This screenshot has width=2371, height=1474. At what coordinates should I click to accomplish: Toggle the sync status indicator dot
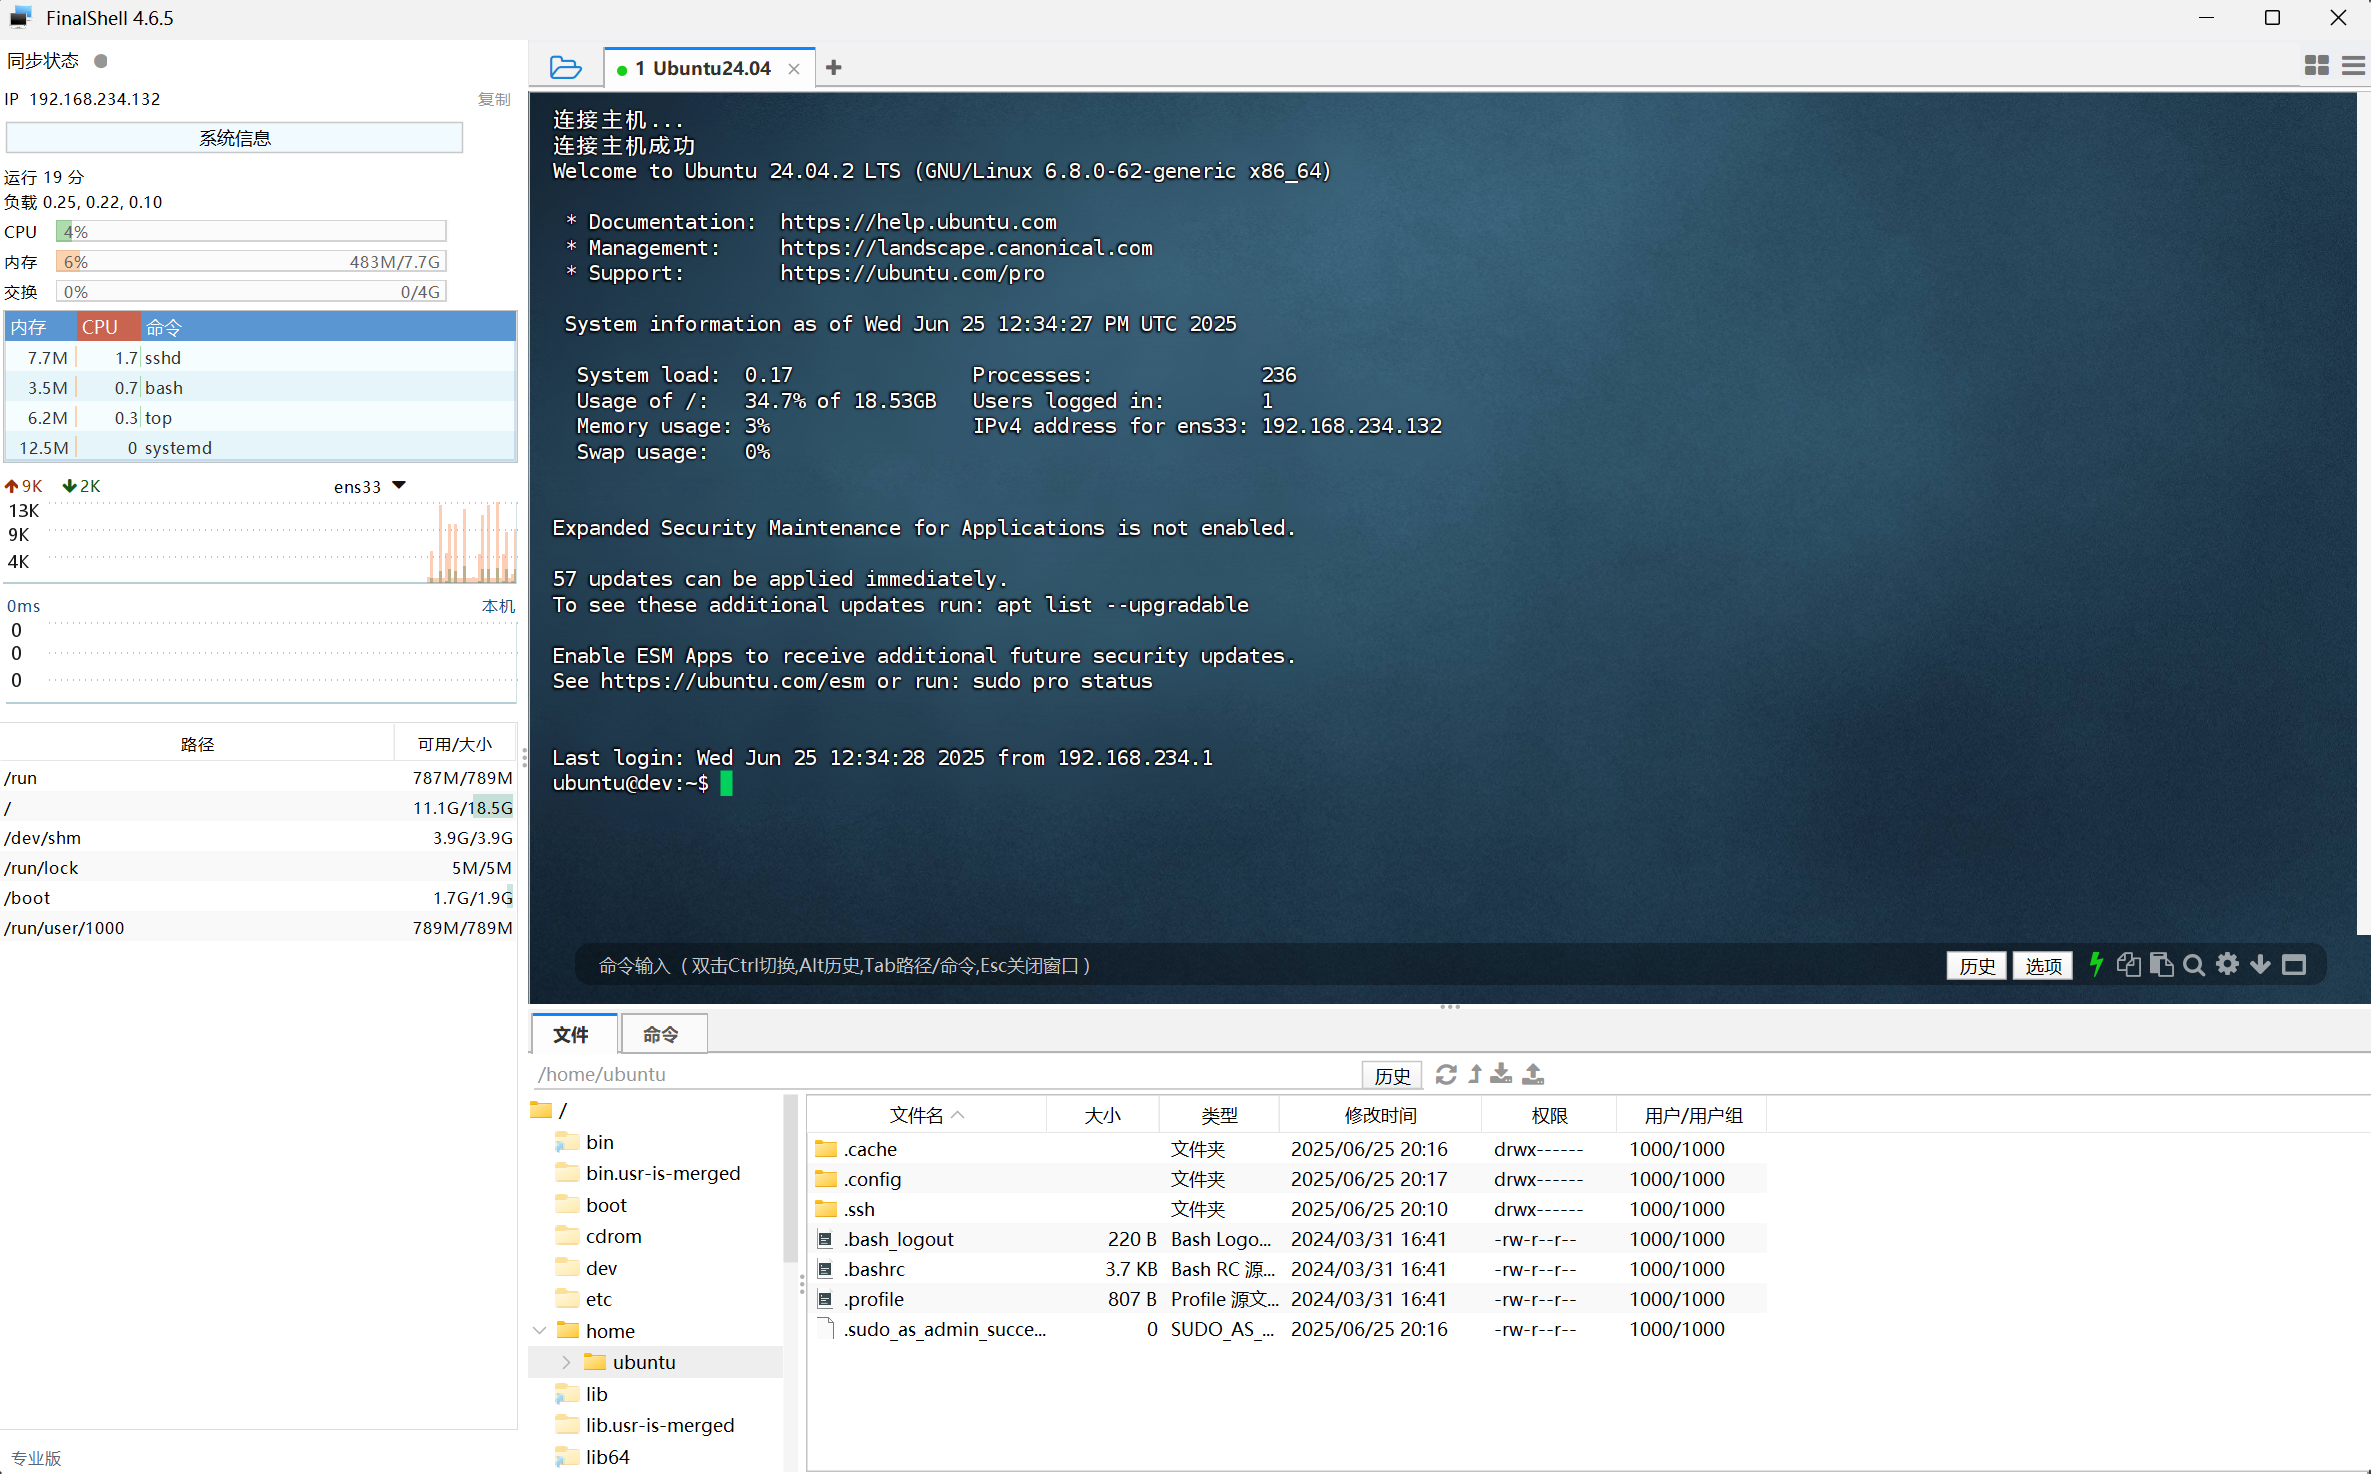100,61
